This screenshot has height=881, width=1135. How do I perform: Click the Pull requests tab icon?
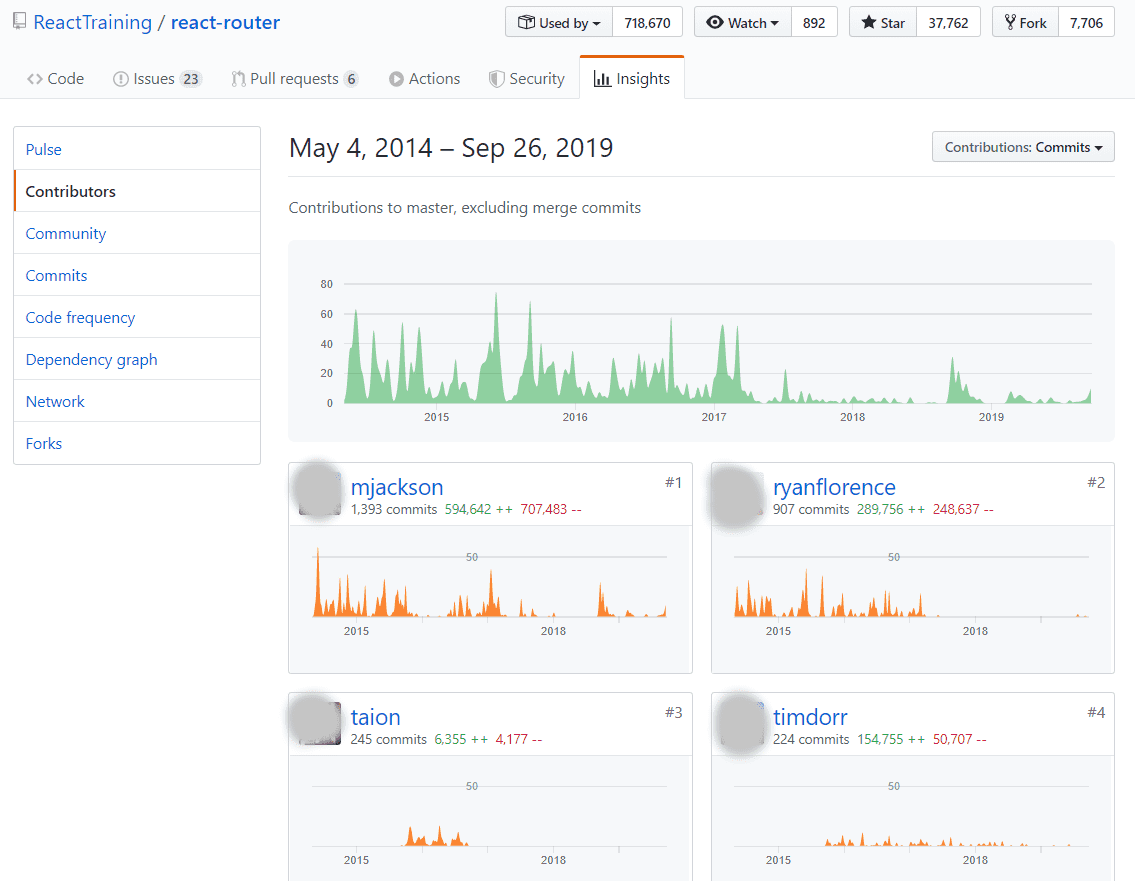click(x=238, y=79)
